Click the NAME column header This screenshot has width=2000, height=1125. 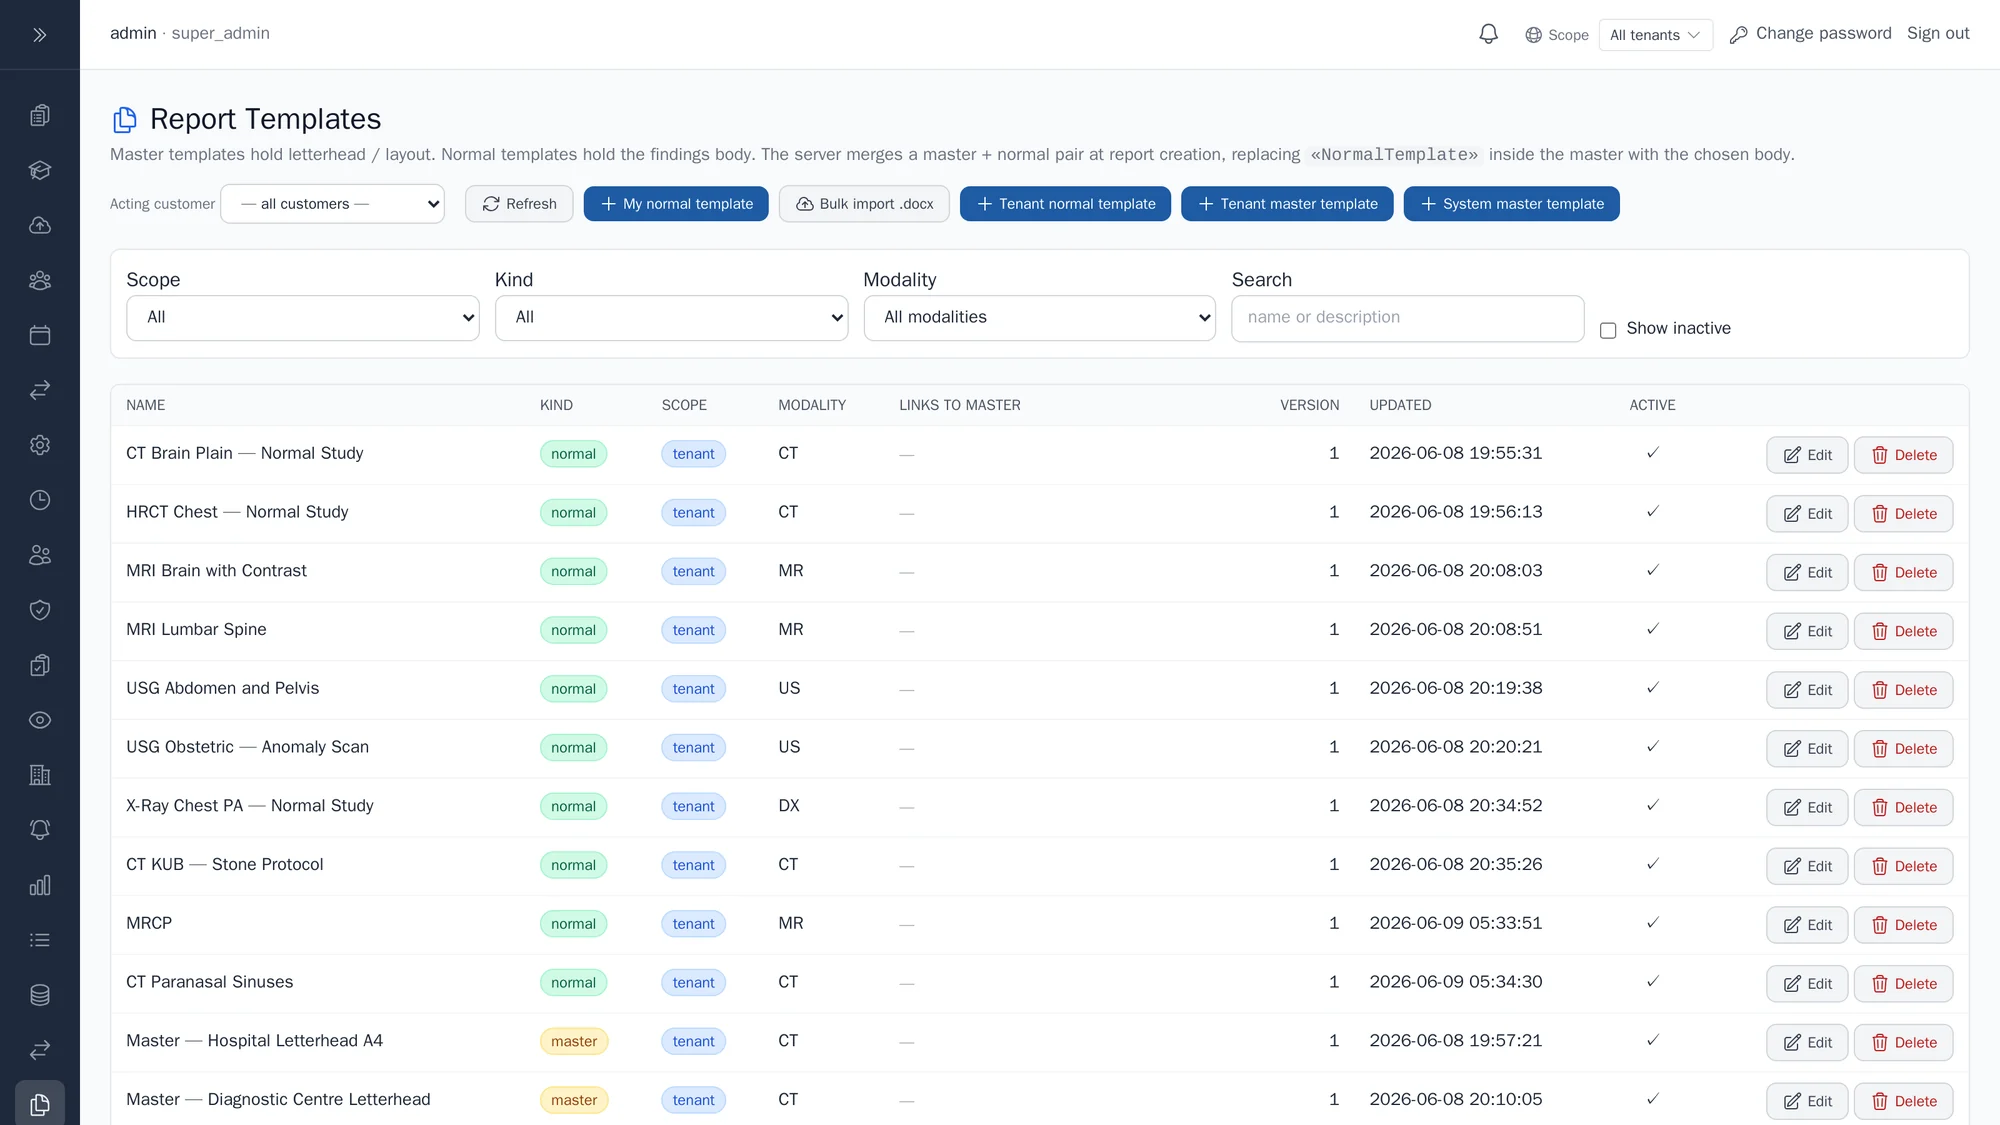[x=146, y=405]
